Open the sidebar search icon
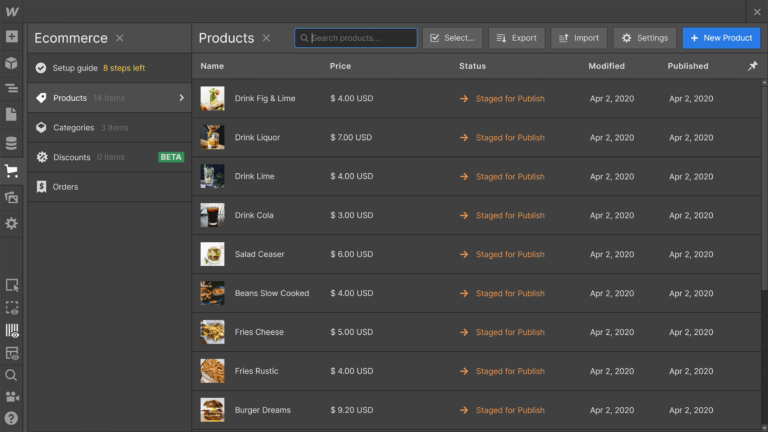768x432 pixels. point(12,376)
